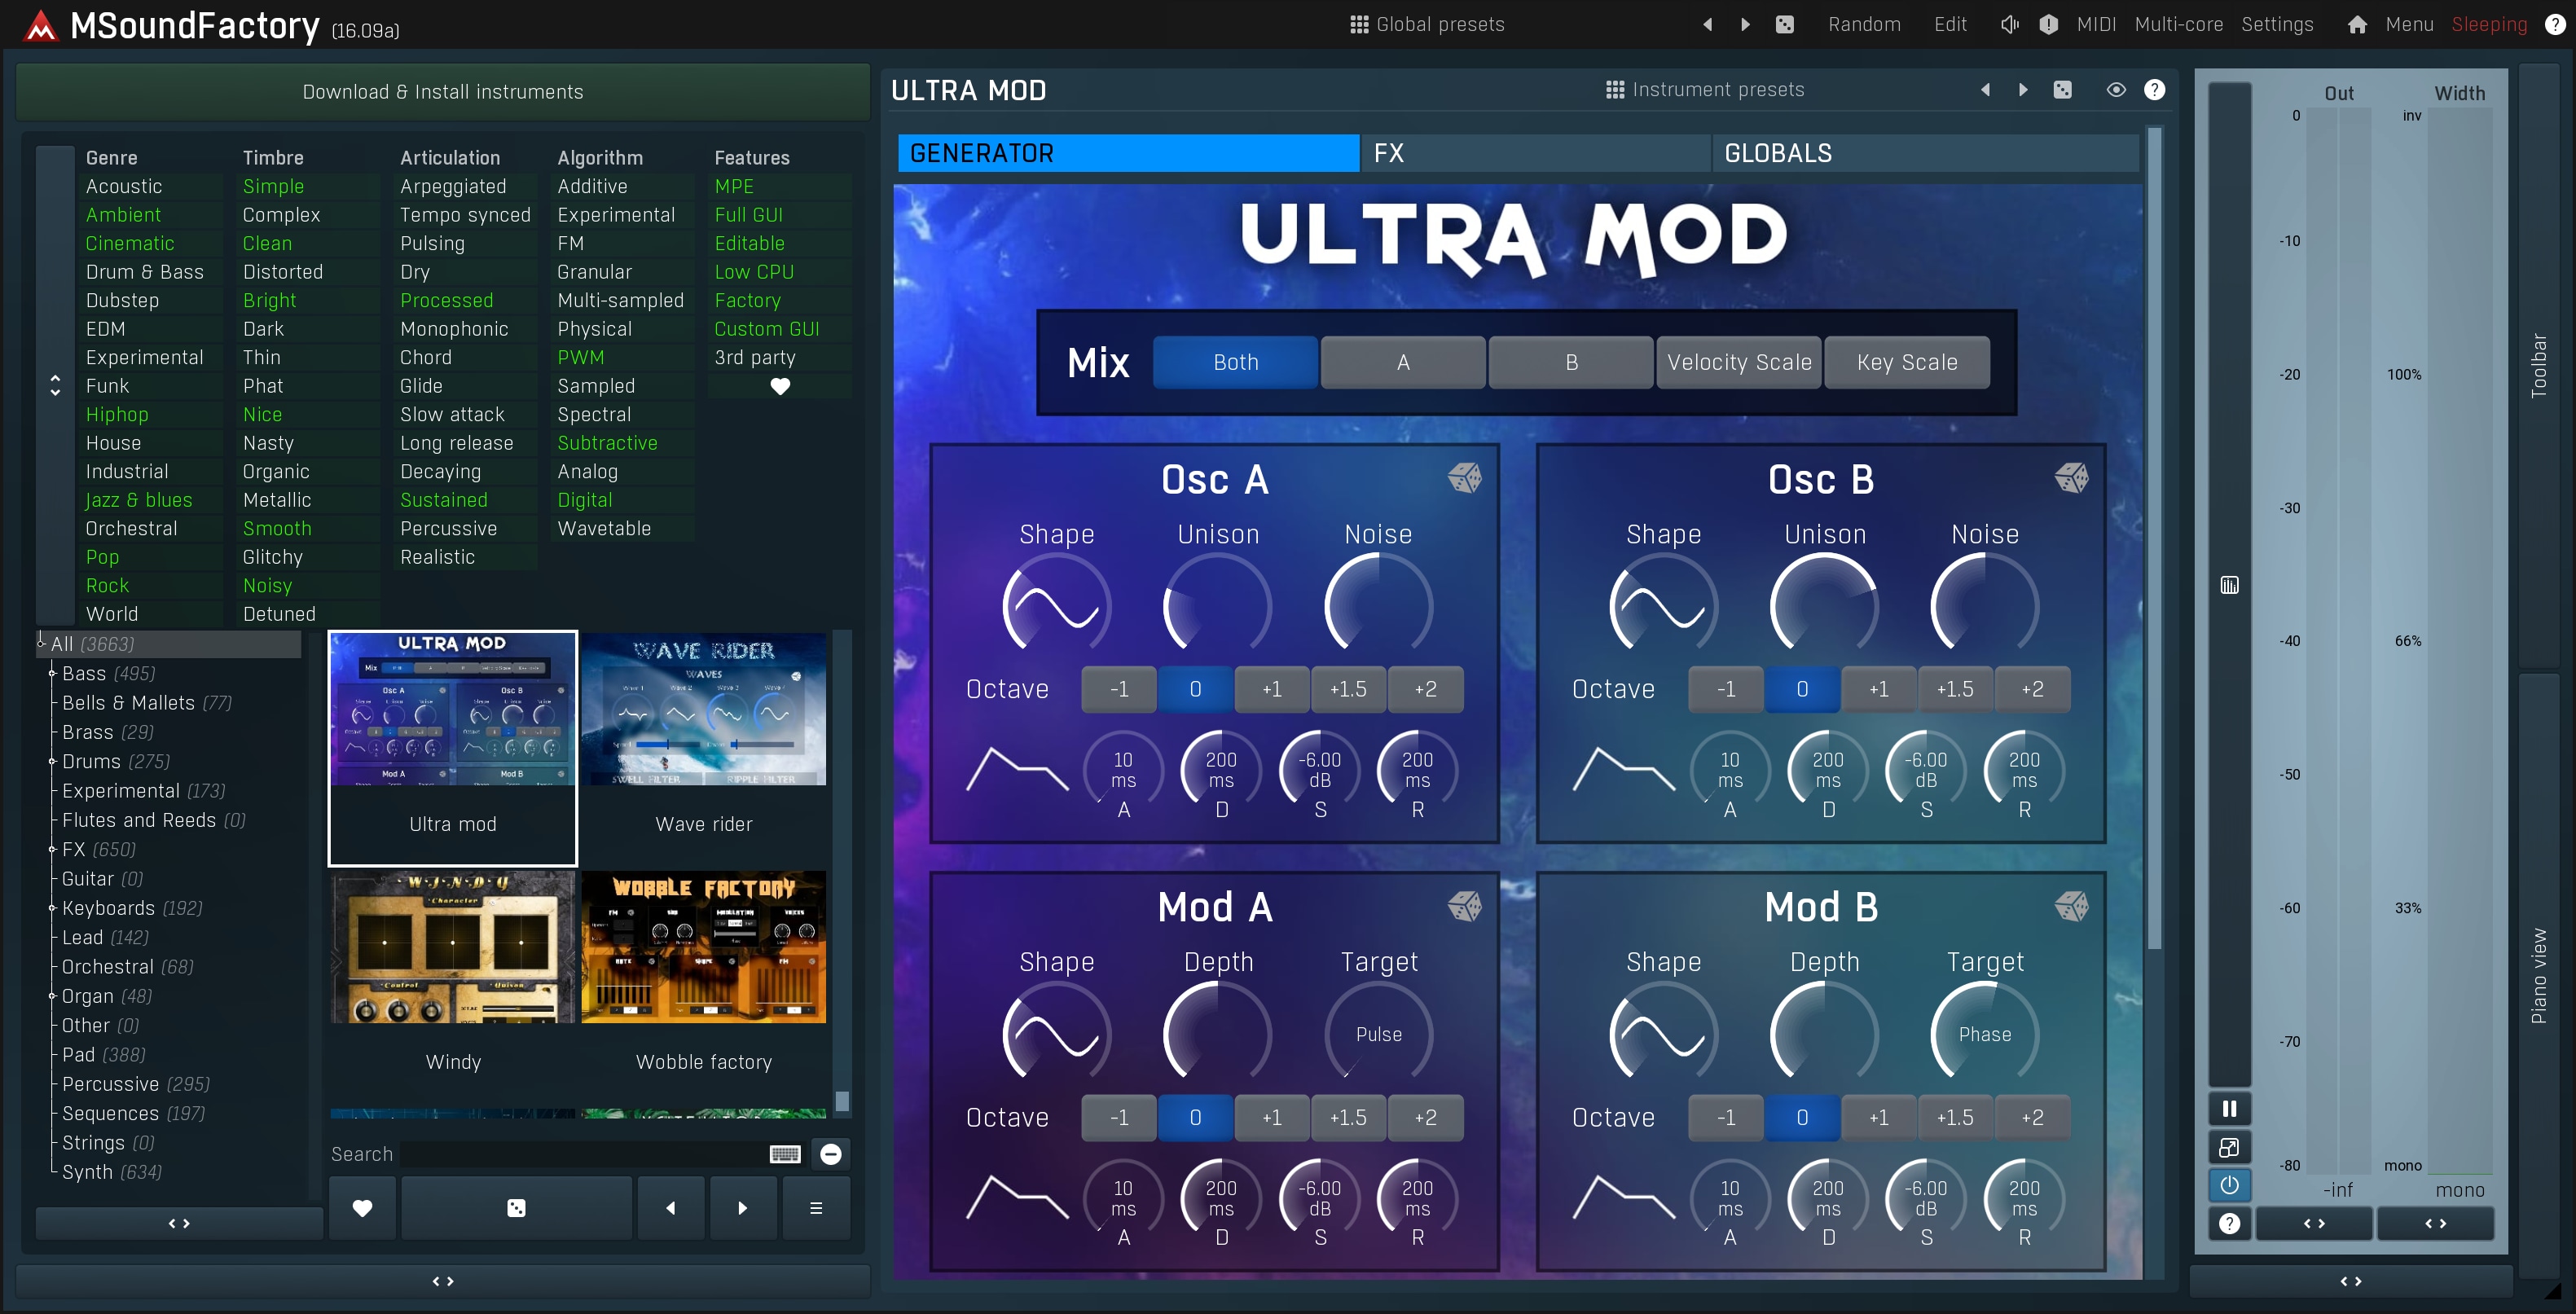Click the panic exclamation icon
Screen dimensions: 2576x1314
coord(2048,24)
